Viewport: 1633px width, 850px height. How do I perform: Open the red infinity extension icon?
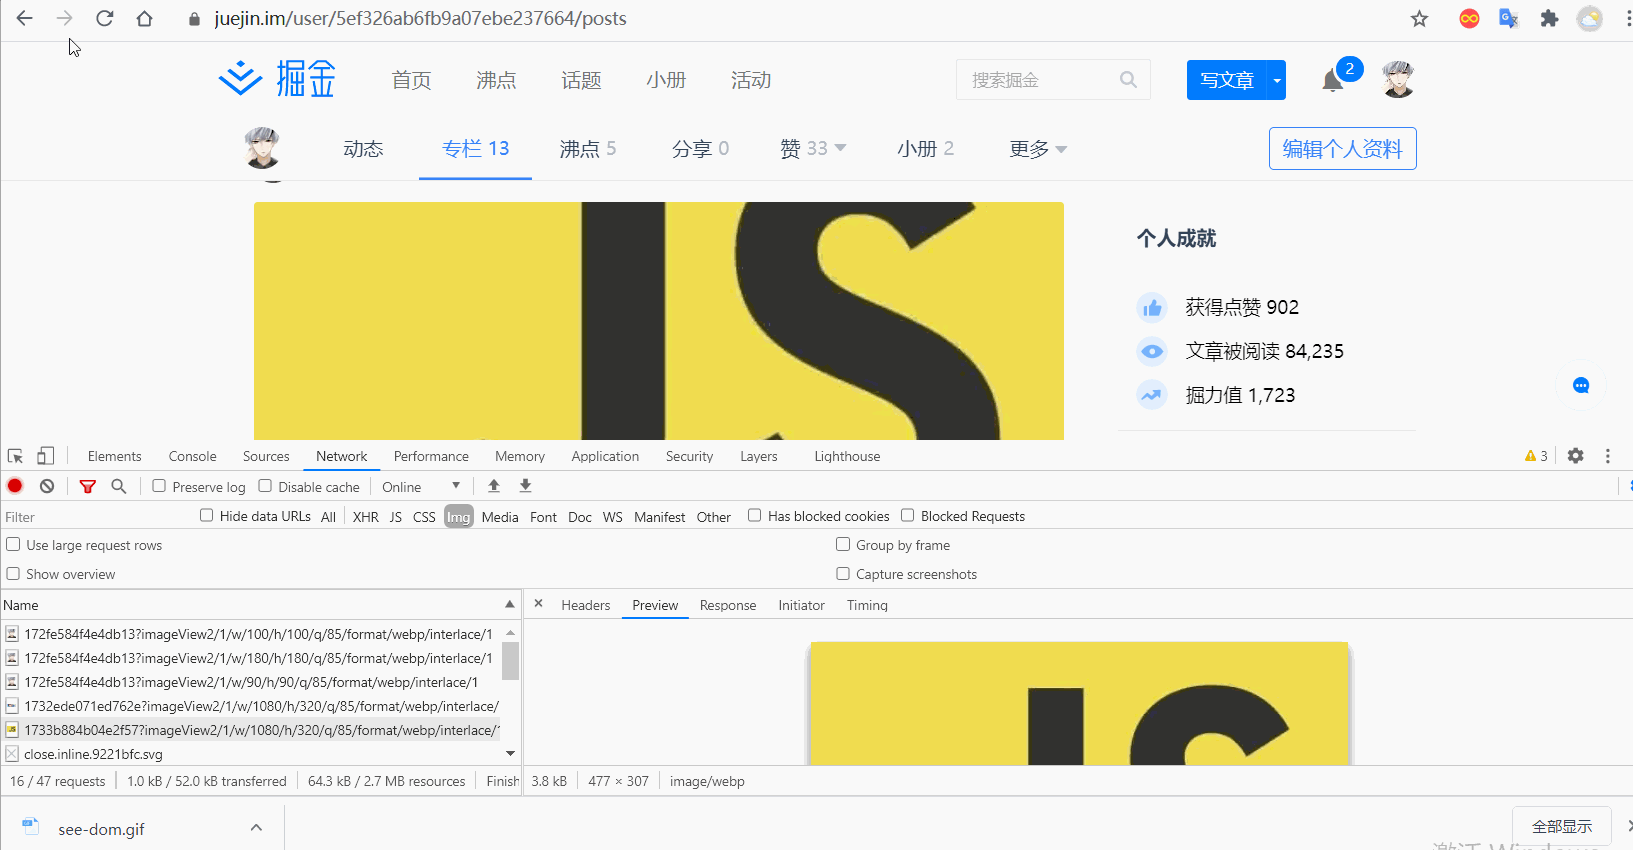click(x=1469, y=19)
